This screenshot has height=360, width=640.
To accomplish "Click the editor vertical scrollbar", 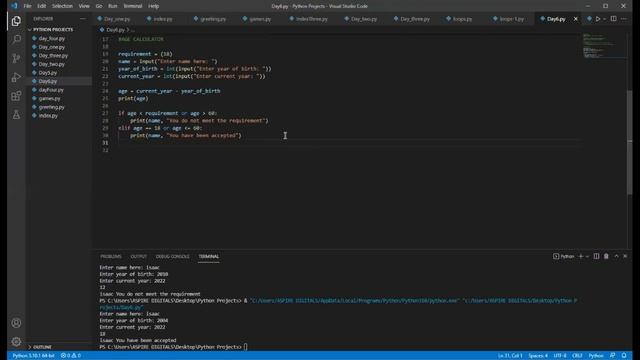I will click(x=629, y=141).
